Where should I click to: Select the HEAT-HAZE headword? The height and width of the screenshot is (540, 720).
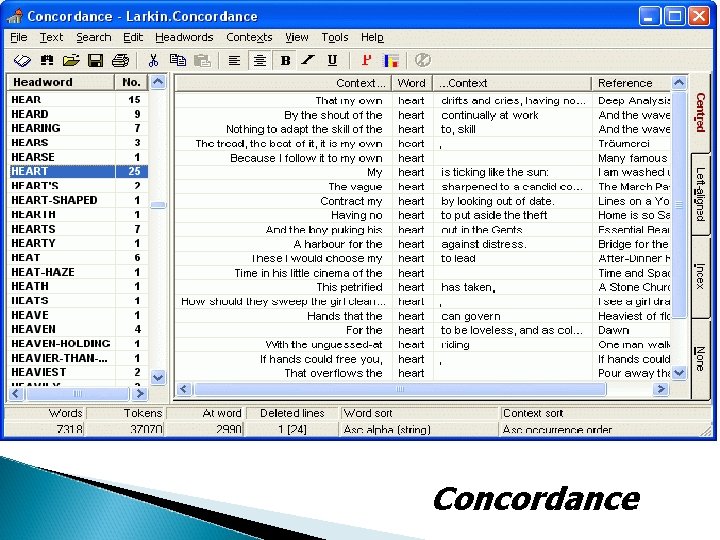[77, 272]
